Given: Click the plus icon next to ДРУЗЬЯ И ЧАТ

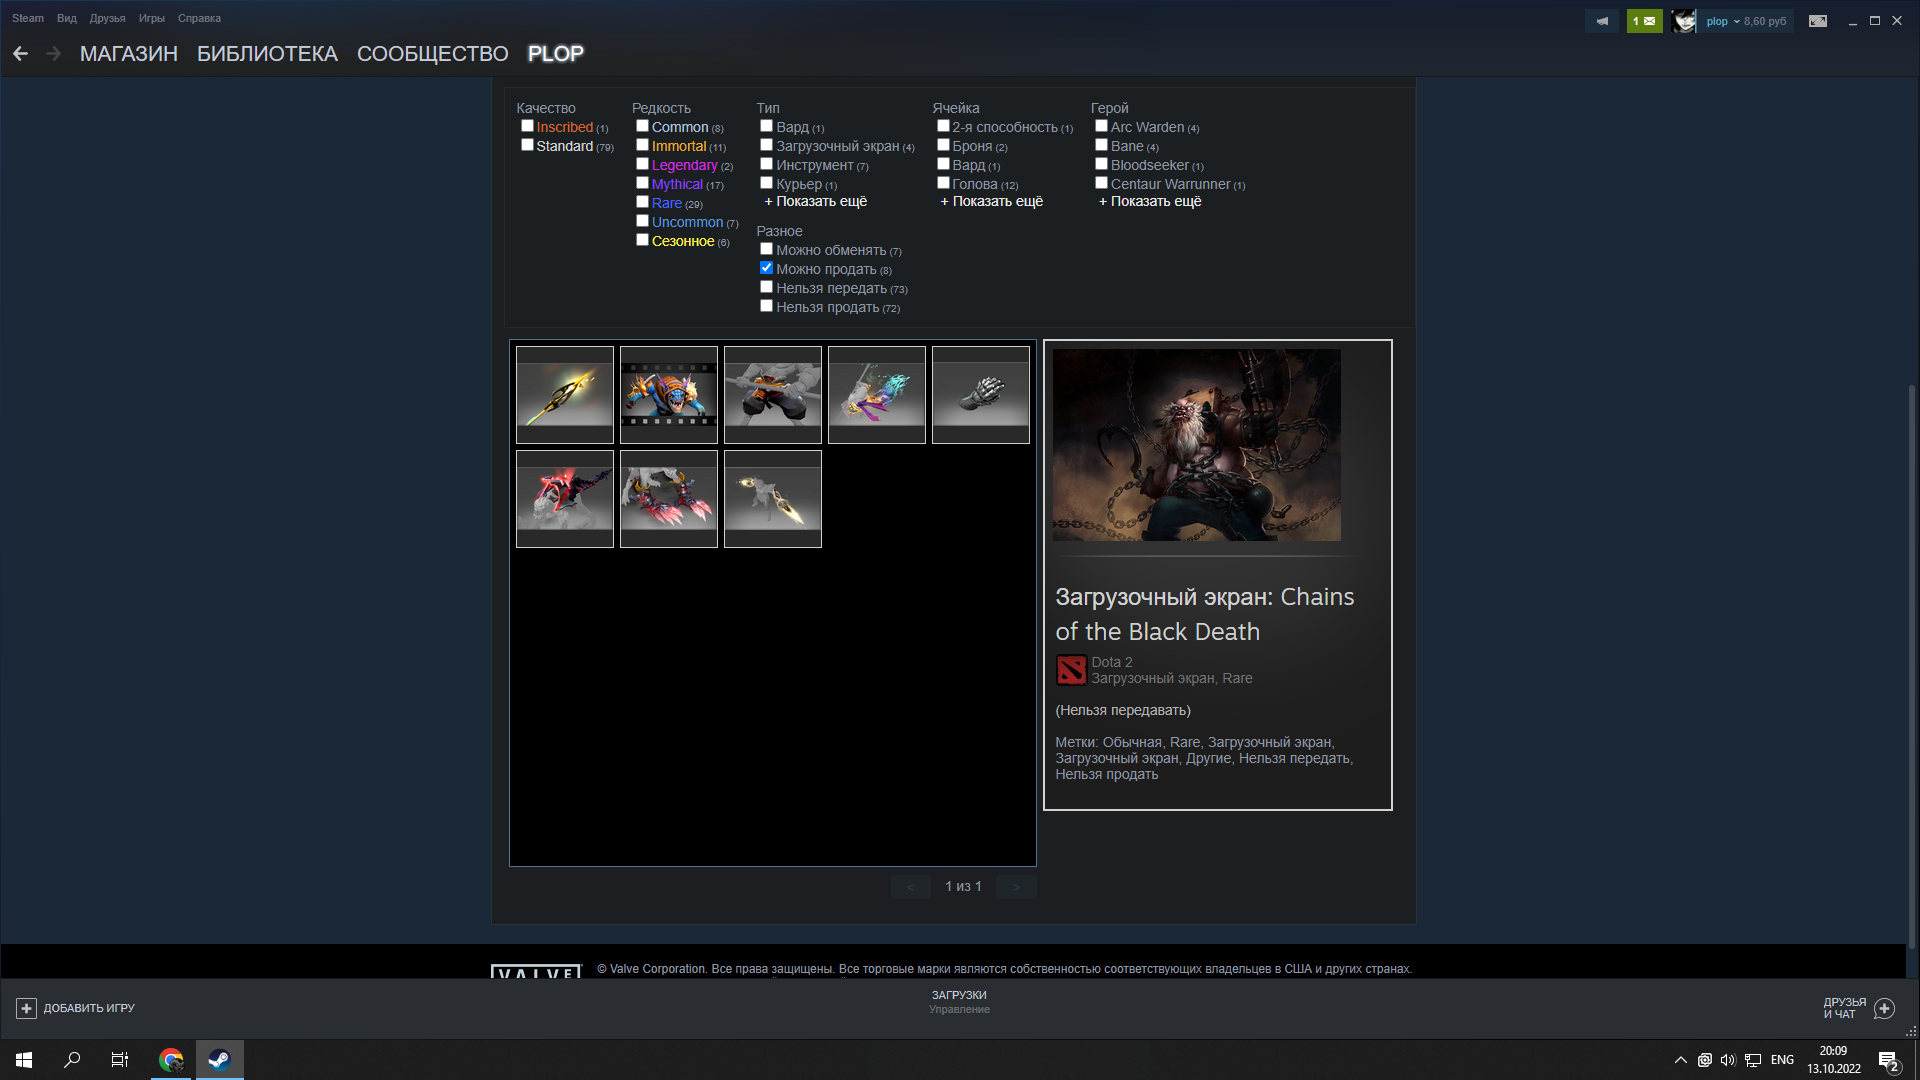Looking at the screenshot, I should pos(1884,1008).
